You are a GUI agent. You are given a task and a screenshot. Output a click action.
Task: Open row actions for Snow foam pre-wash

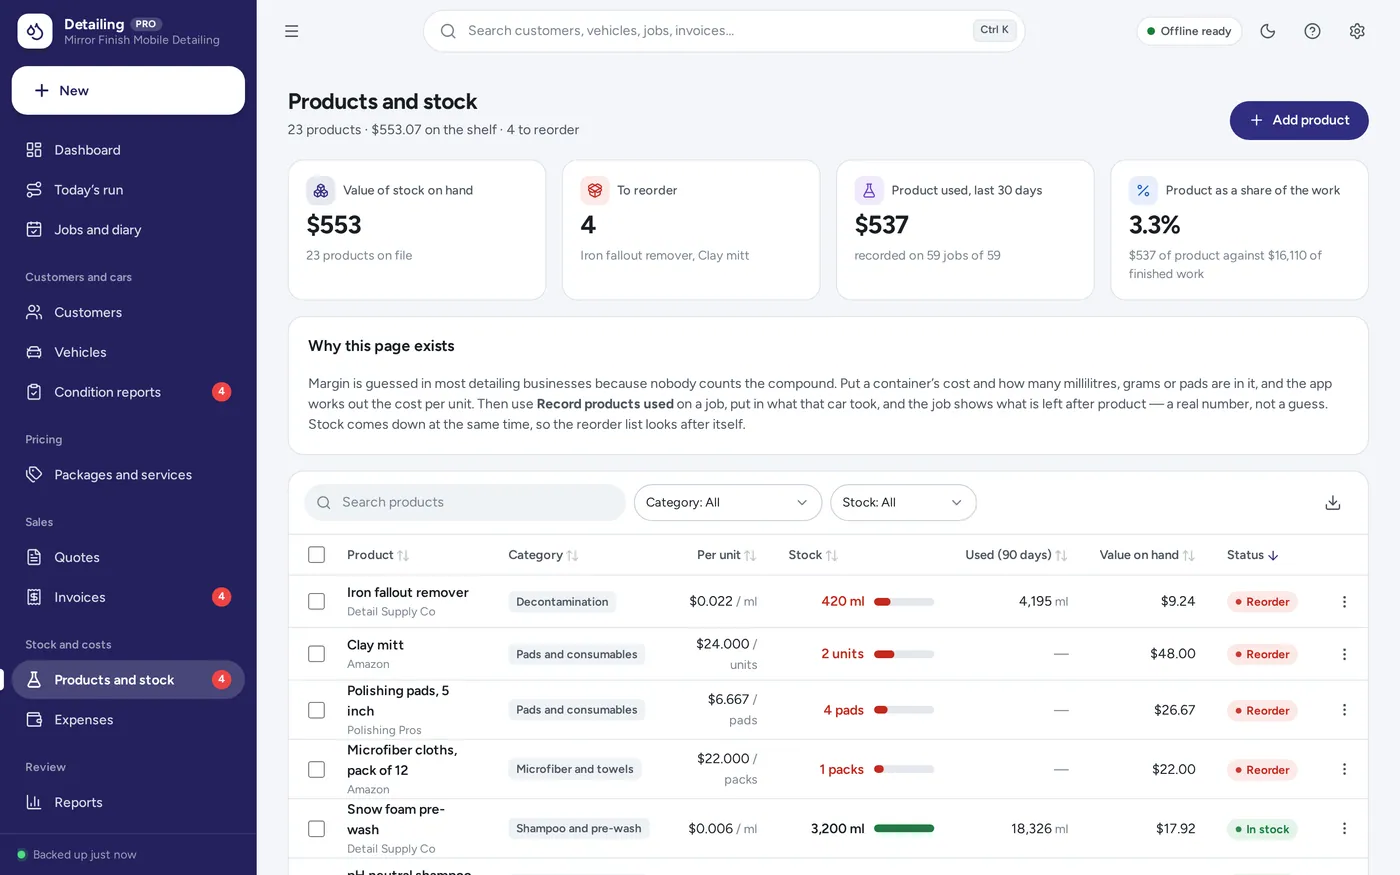click(1344, 829)
